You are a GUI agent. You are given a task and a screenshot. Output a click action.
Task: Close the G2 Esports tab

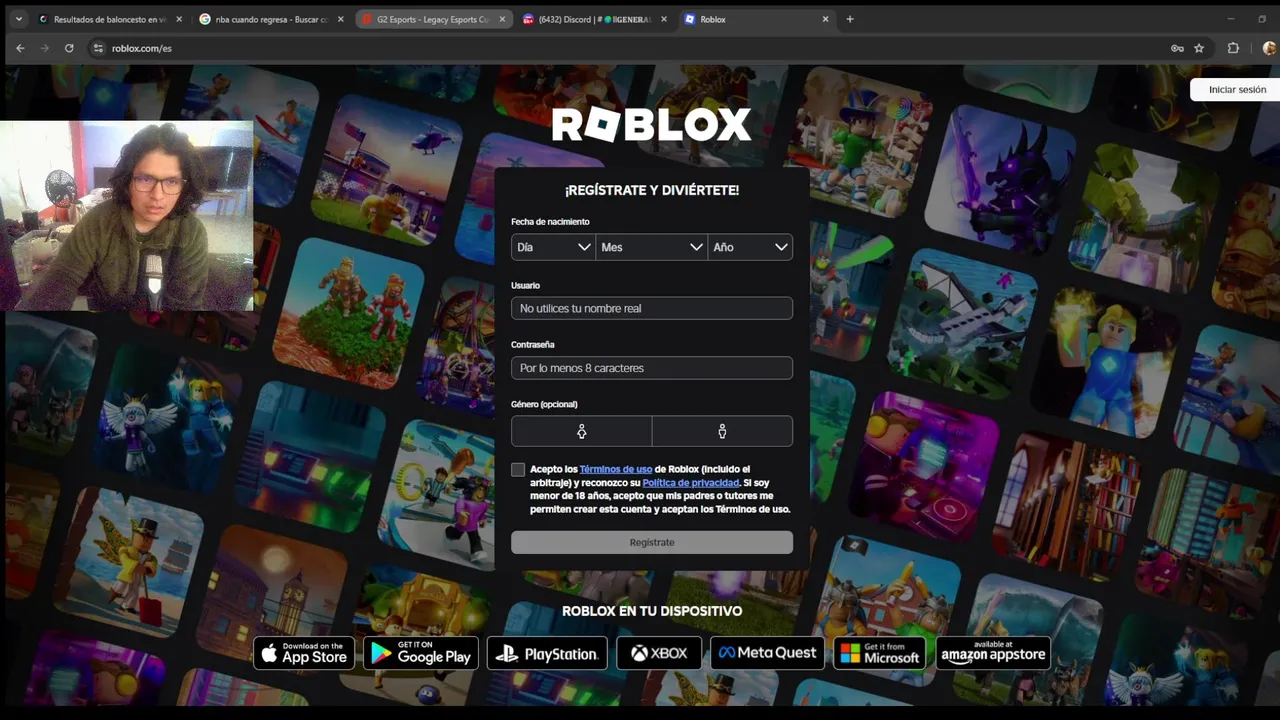[x=502, y=19]
